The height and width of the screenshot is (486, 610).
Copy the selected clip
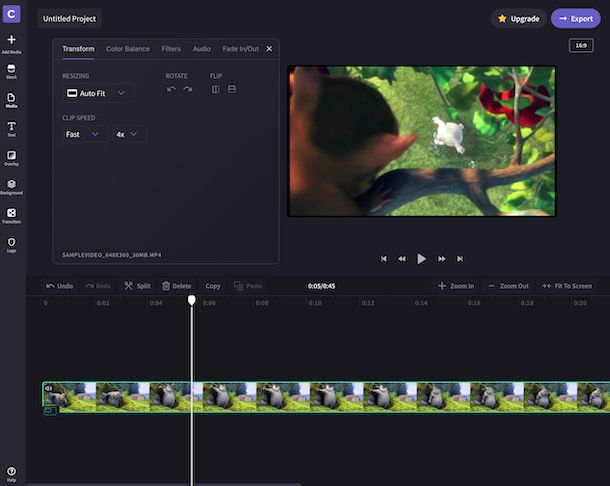pyautogui.click(x=213, y=286)
